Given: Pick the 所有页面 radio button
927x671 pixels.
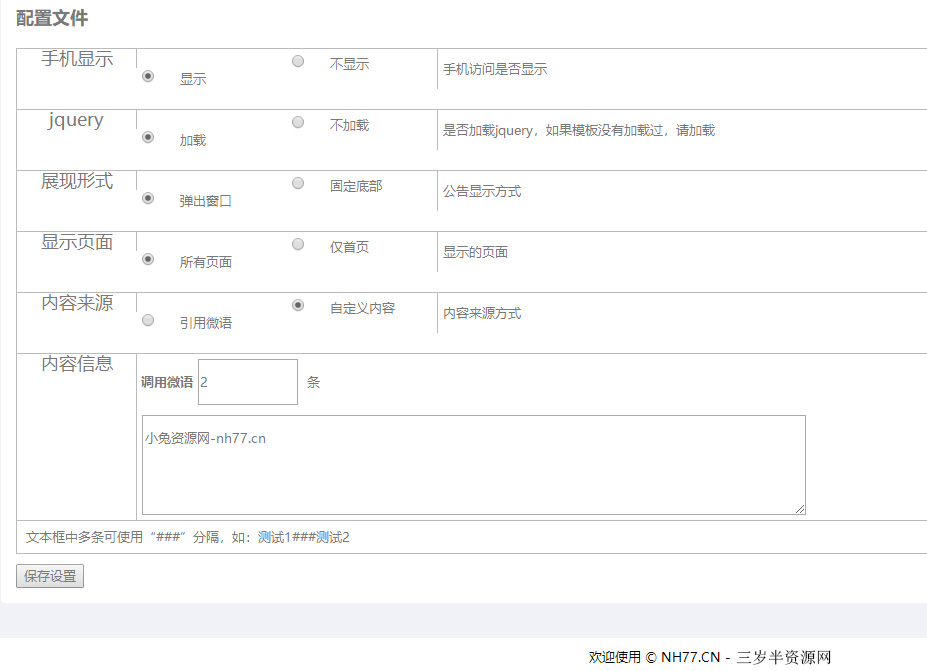Looking at the screenshot, I should (148, 259).
